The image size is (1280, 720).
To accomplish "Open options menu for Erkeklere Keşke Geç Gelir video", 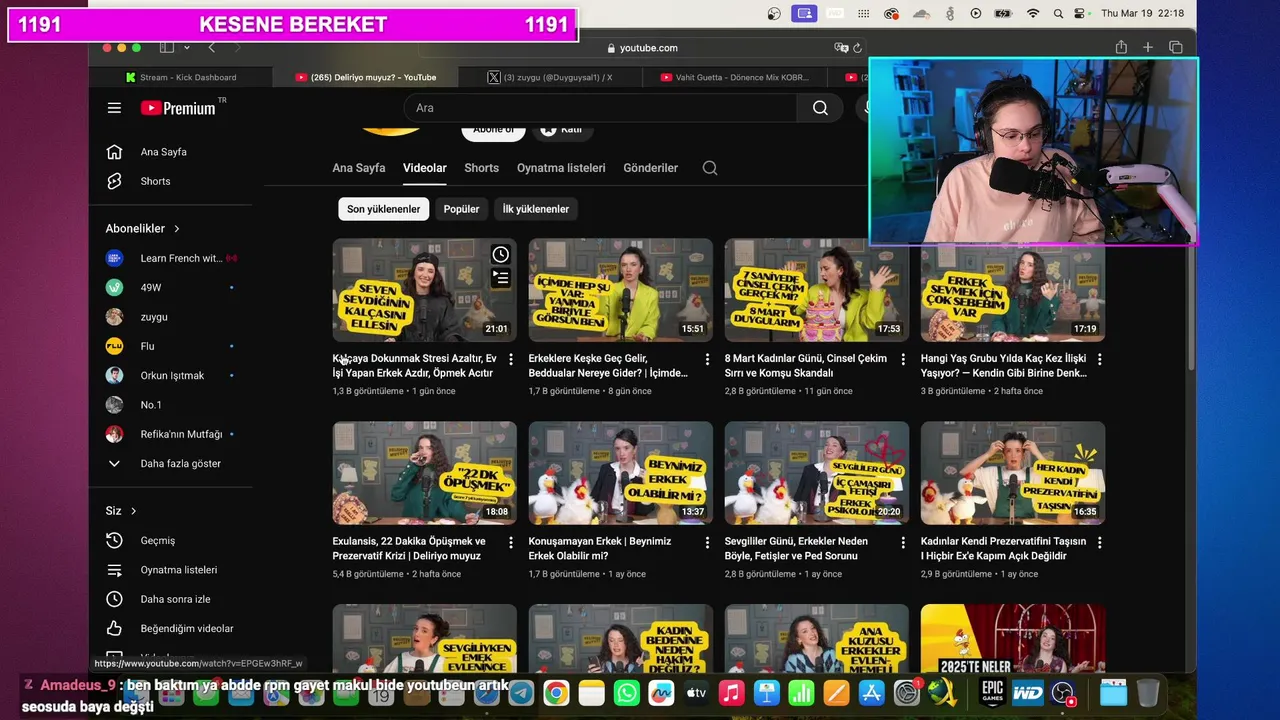I will [707, 359].
